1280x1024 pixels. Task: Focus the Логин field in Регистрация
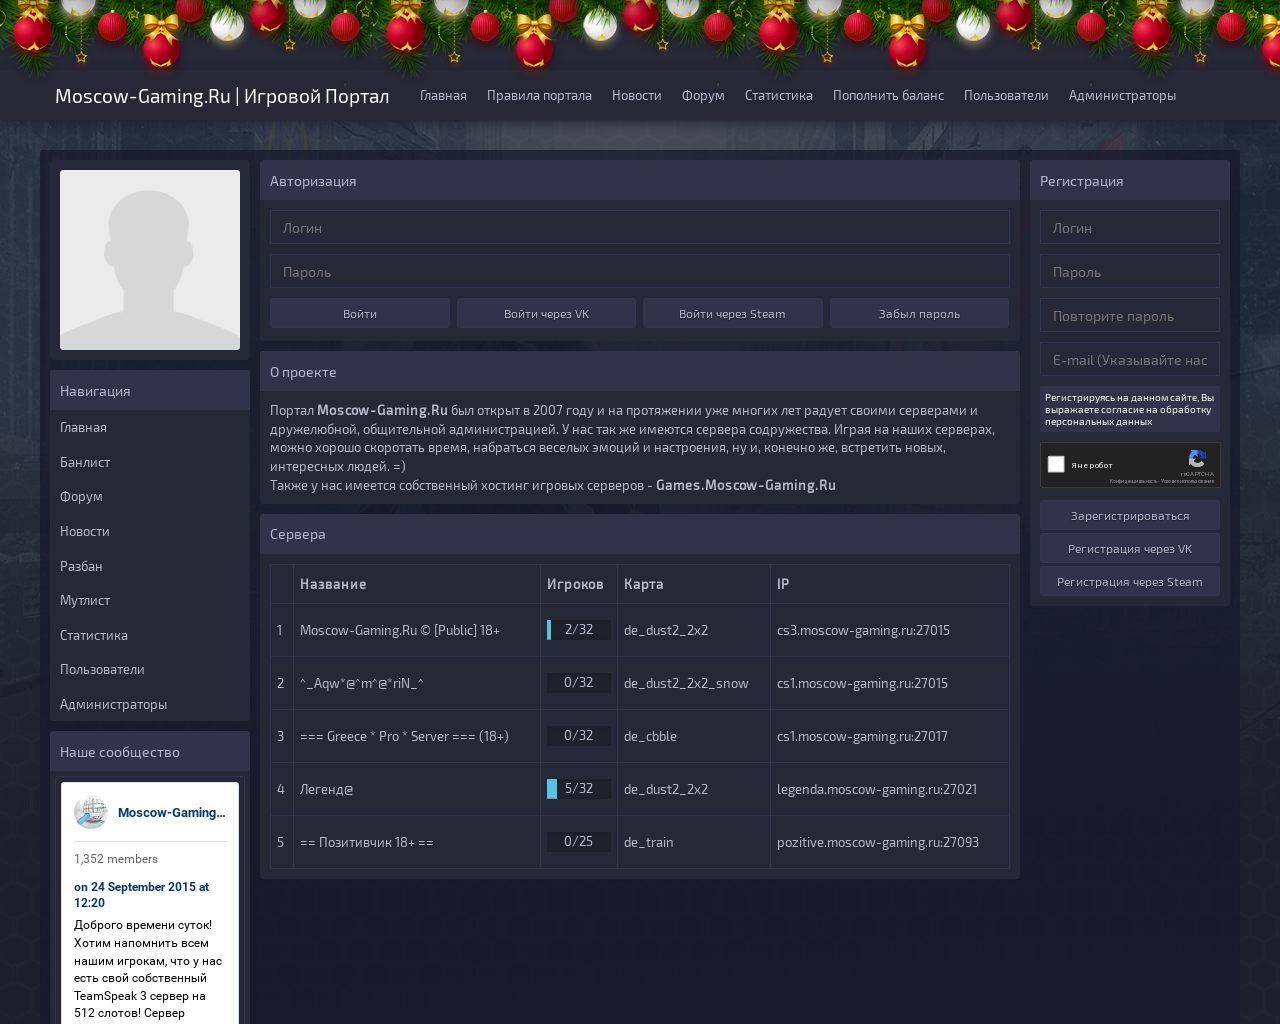[x=1130, y=227]
